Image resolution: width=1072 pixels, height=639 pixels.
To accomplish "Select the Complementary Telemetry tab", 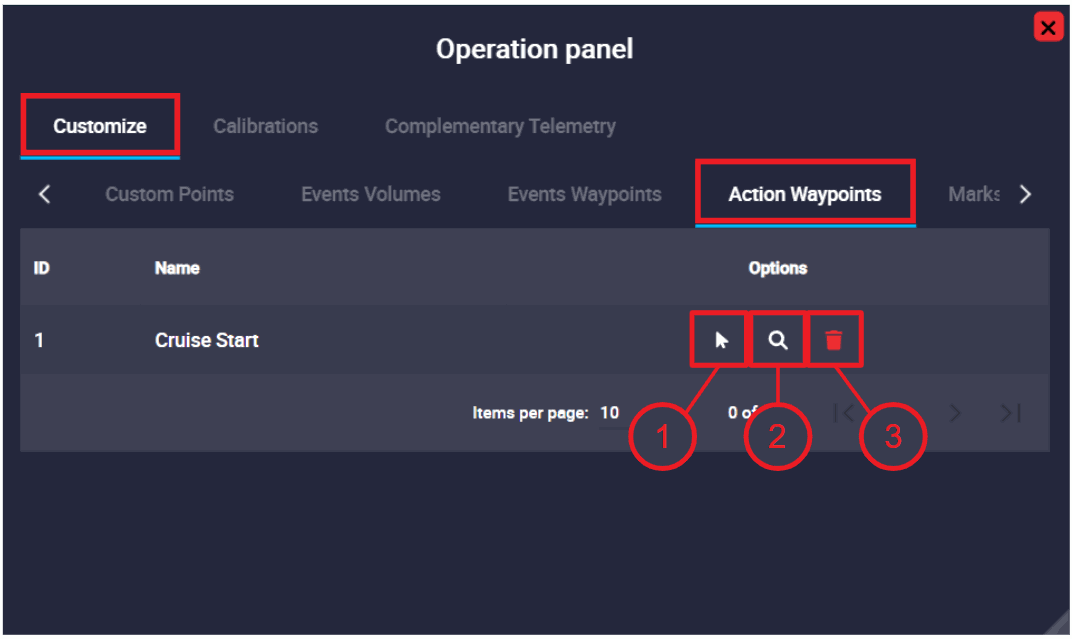I will [x=500, y=126].
